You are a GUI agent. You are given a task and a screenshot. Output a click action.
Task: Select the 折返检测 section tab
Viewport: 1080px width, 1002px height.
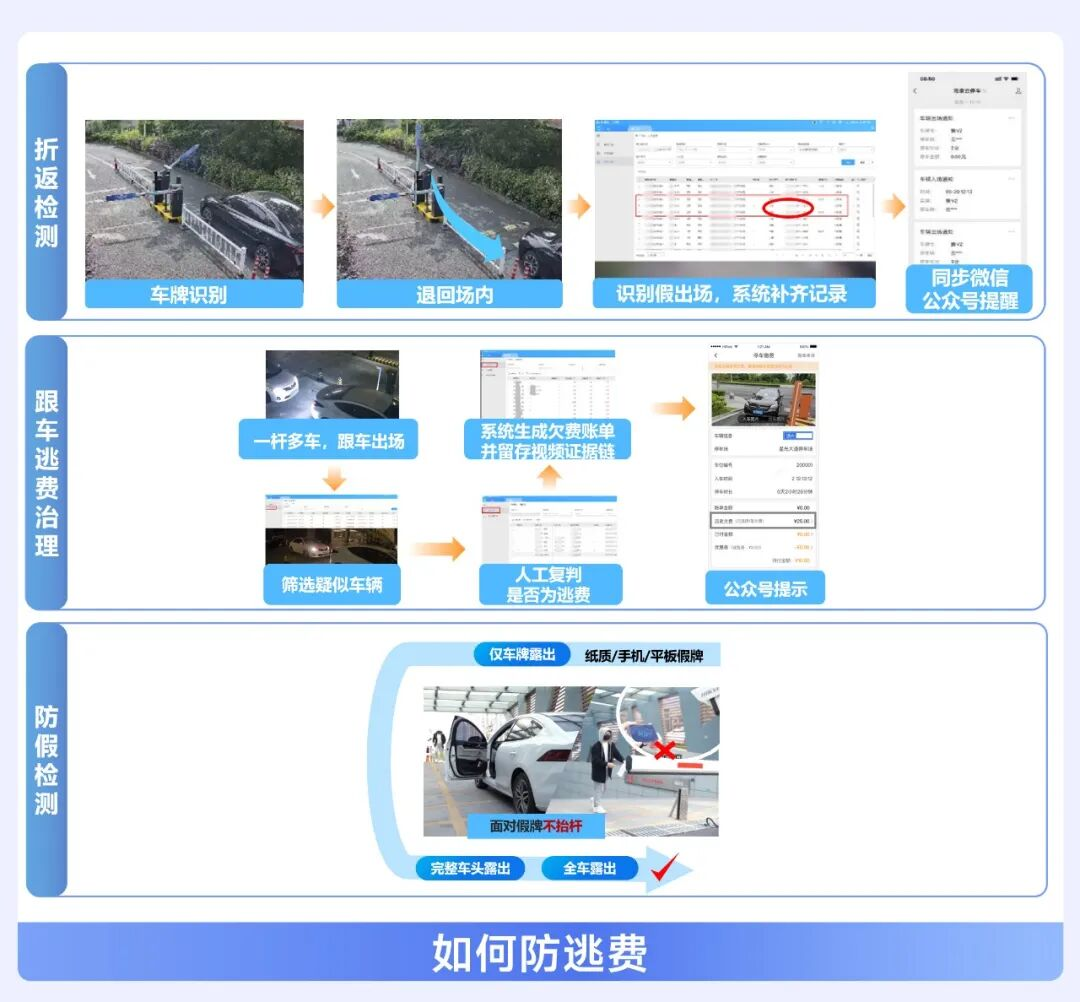pyautogui.click(x=47, y=192)
